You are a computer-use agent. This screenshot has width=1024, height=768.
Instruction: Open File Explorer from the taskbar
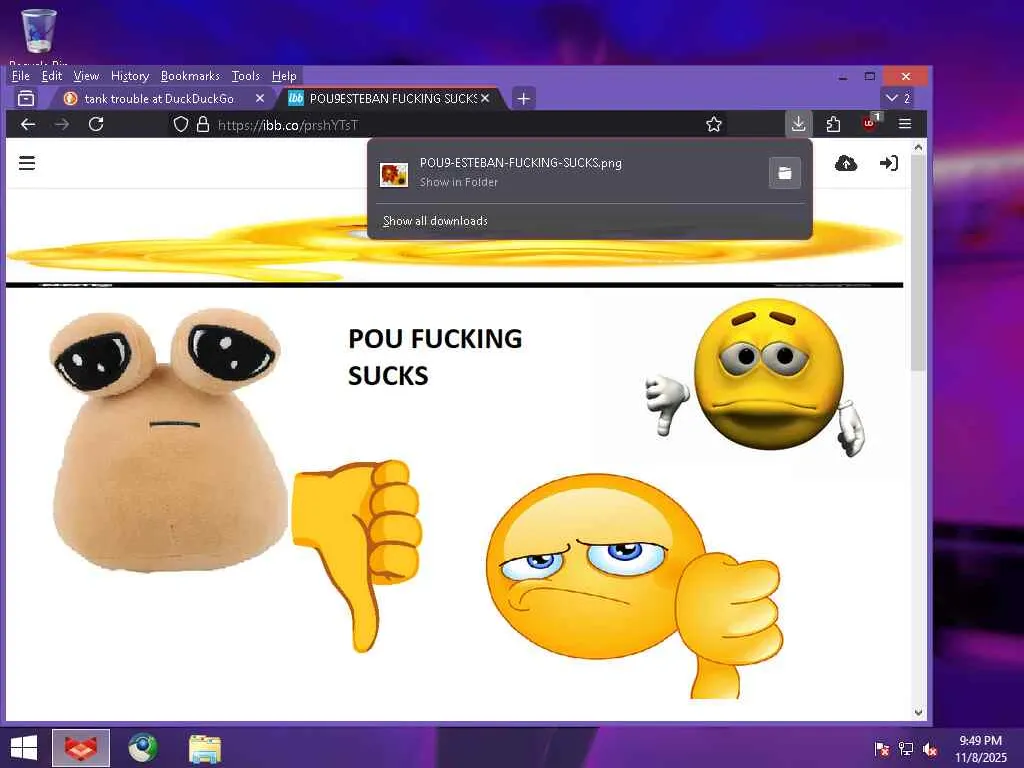(204, 748)
